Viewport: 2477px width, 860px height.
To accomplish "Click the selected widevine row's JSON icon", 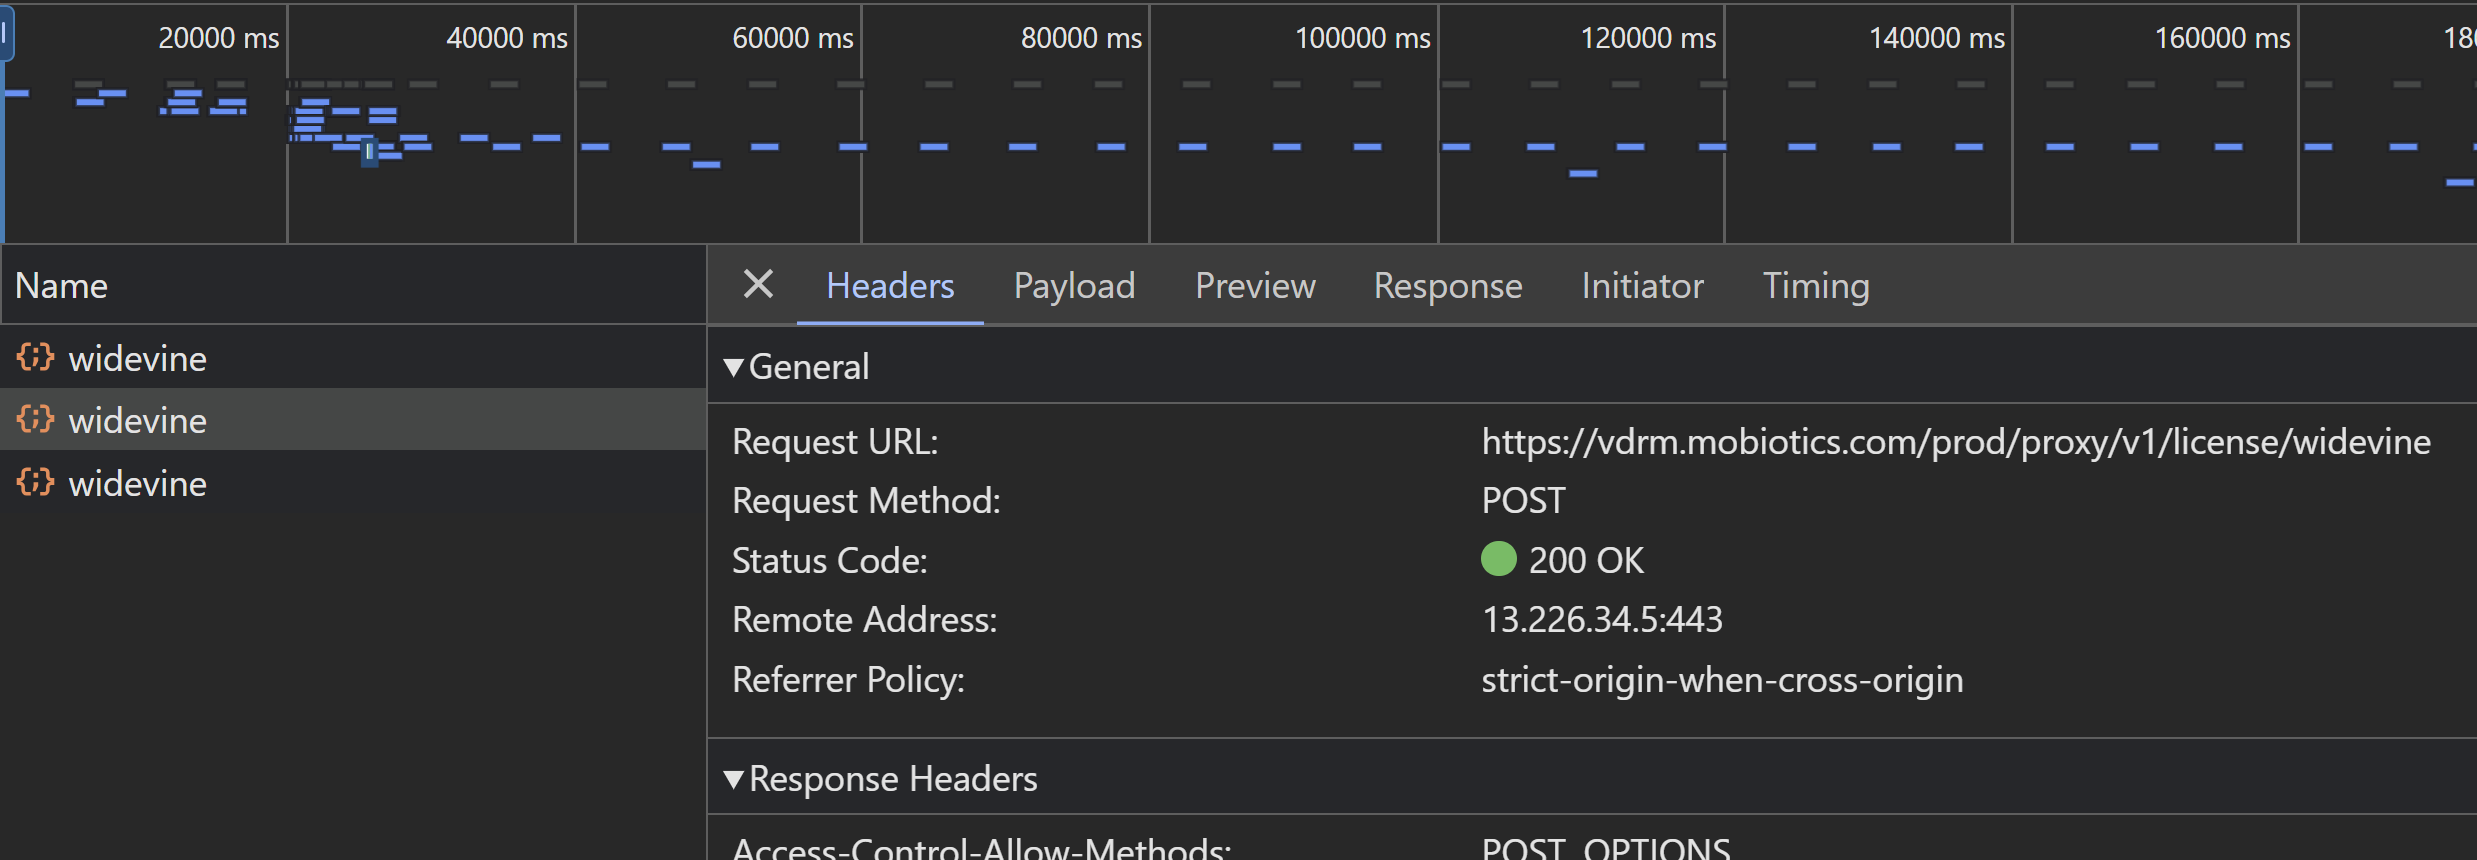I will point(35,419).
